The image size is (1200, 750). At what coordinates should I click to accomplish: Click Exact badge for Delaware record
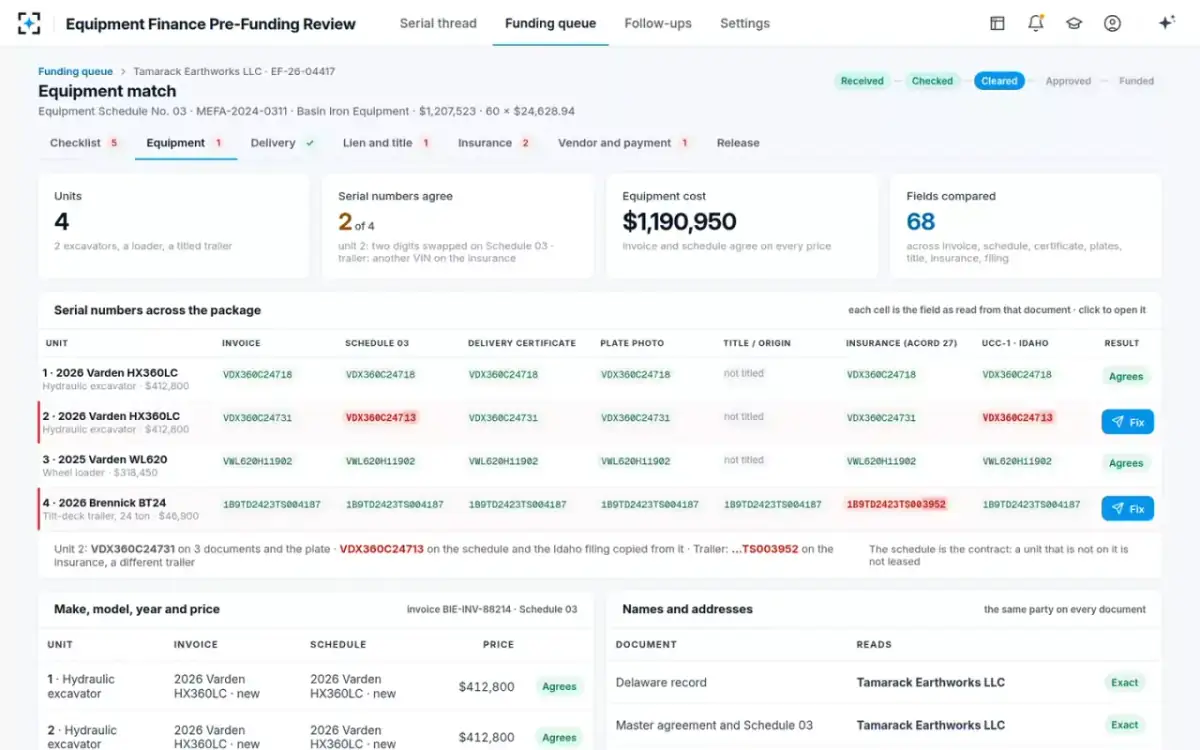(x=1125, y=683)
